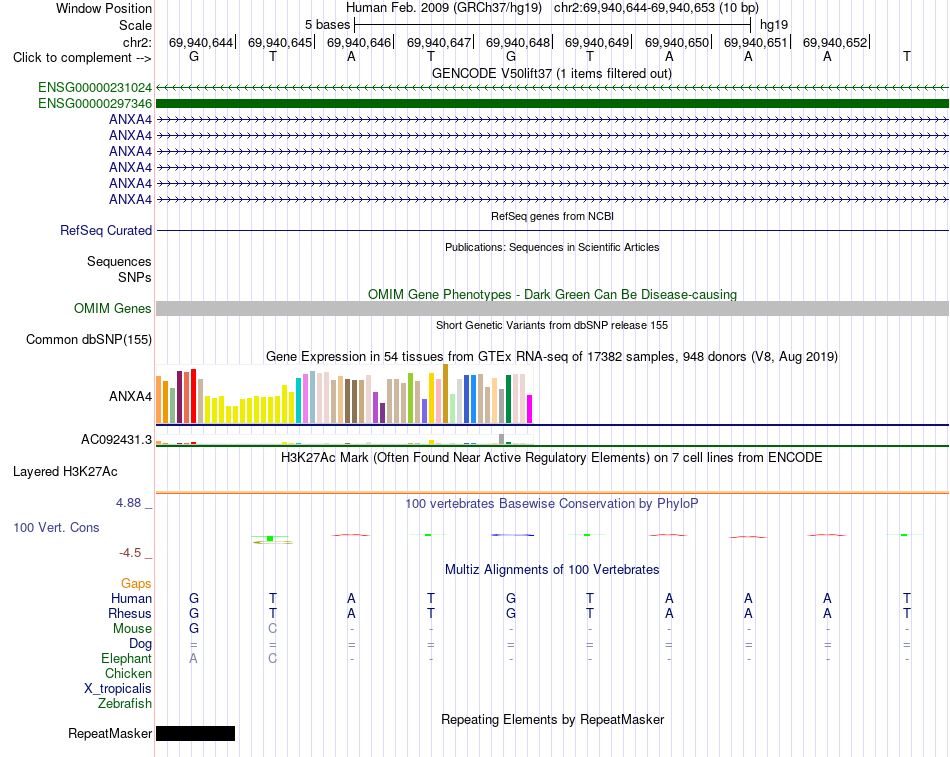Click OMIM Gene Phenotypes track title
This screenshot has width=950, height=757.
pos(552,295)
